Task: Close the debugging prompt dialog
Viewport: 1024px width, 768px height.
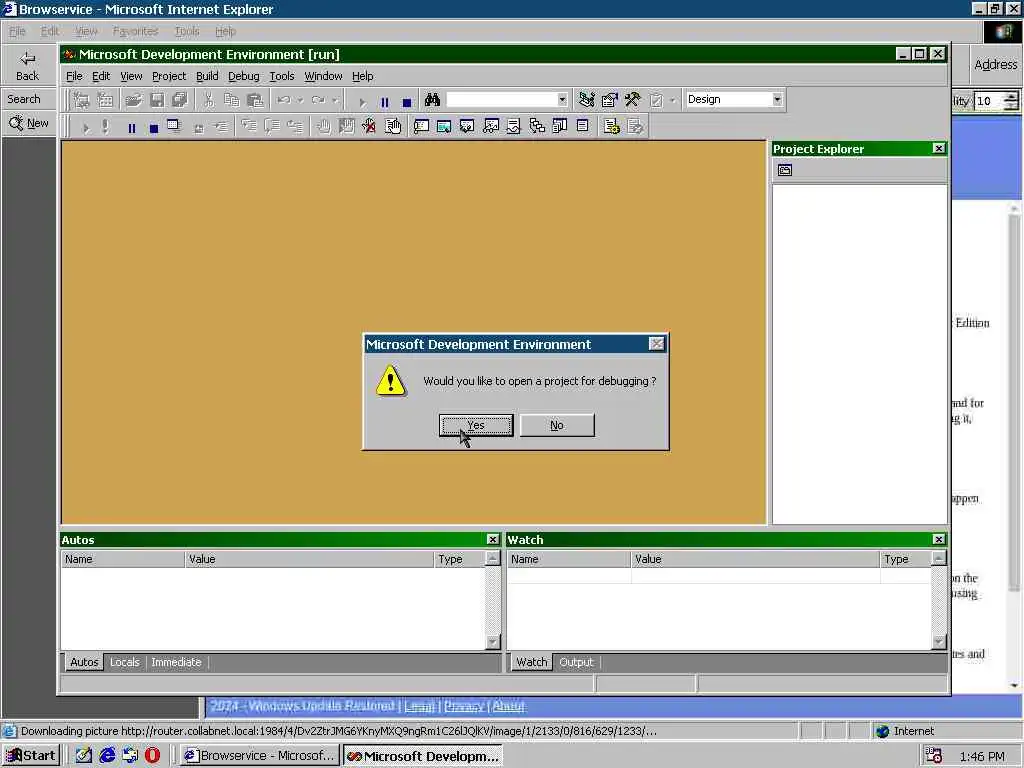Action: coord(657,344)
